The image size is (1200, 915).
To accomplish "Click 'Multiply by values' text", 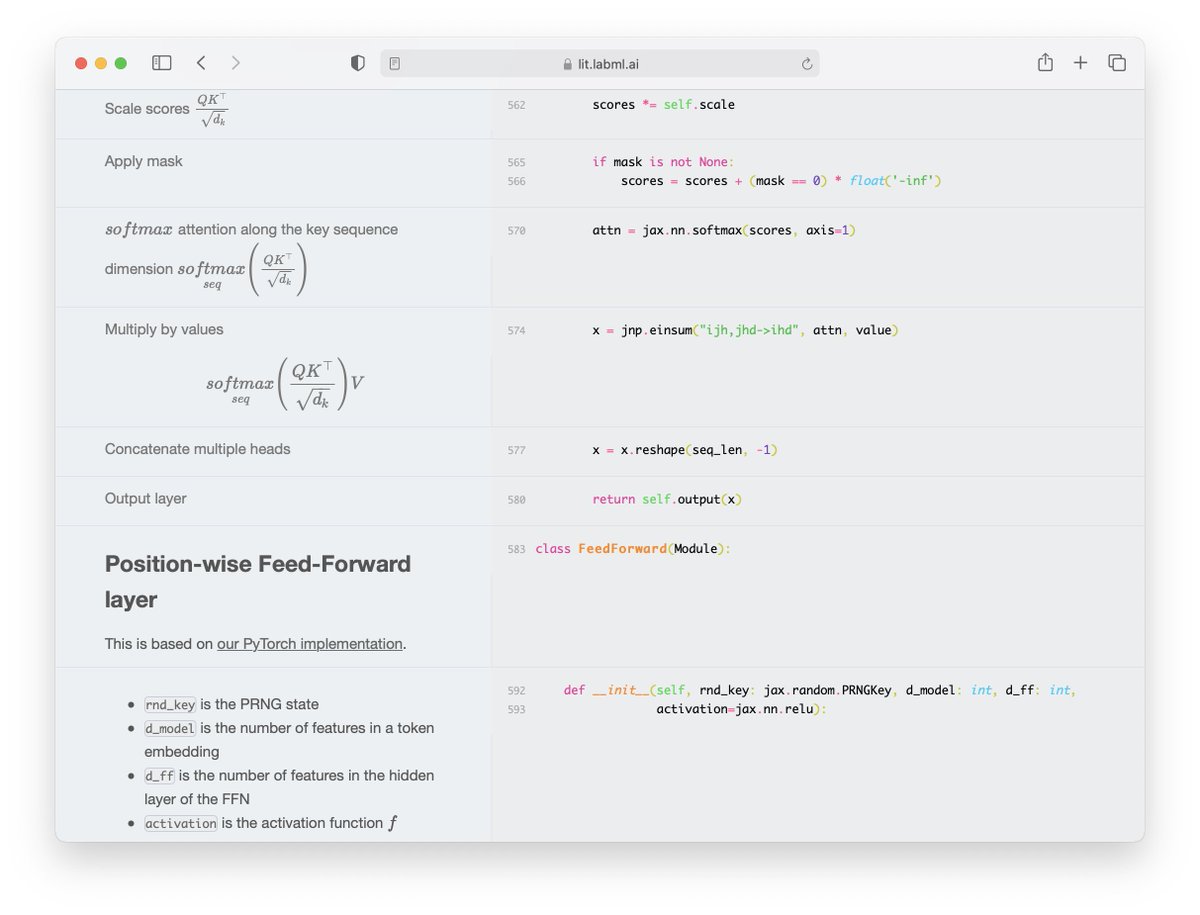I will (164, 329).
